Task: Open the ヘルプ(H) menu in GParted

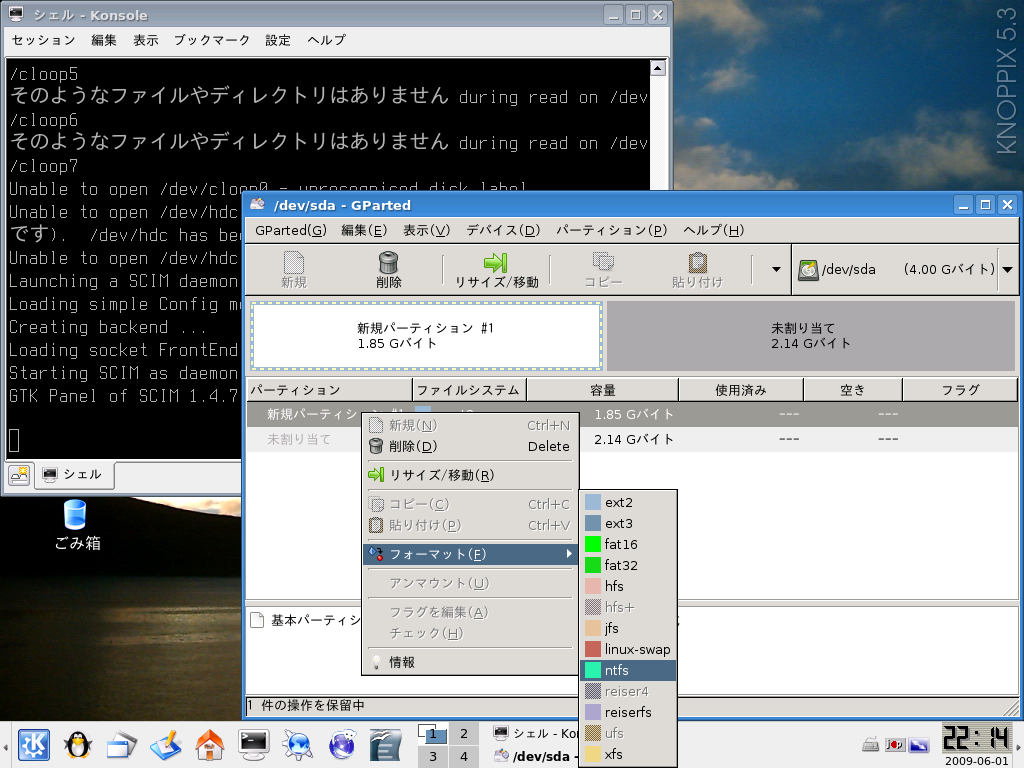Action: (x=713, y=230)
